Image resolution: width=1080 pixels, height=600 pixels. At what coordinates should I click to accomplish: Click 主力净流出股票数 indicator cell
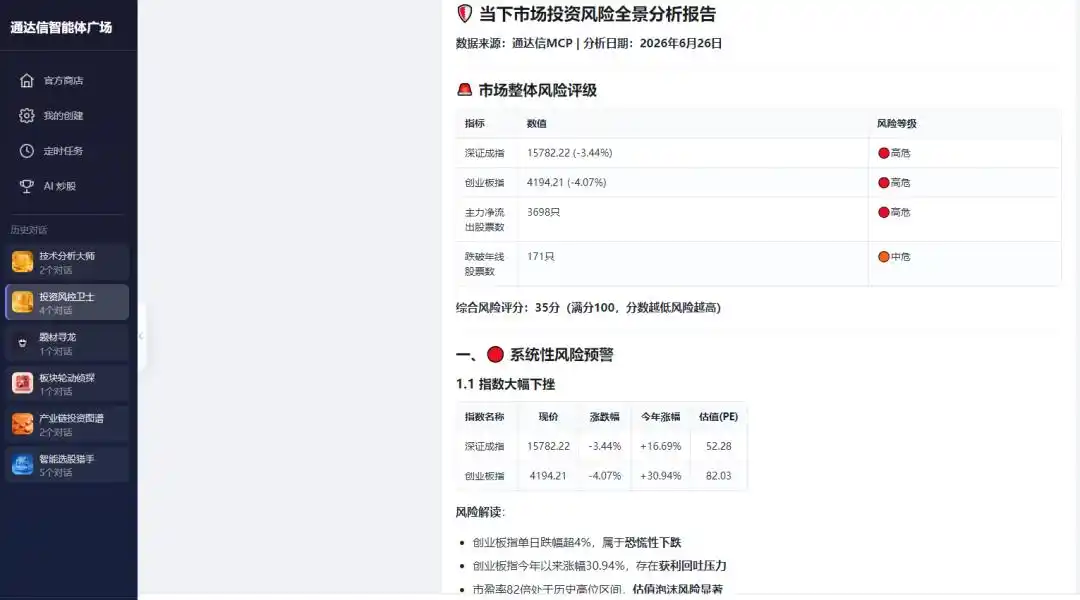click(x=485, y=220)
